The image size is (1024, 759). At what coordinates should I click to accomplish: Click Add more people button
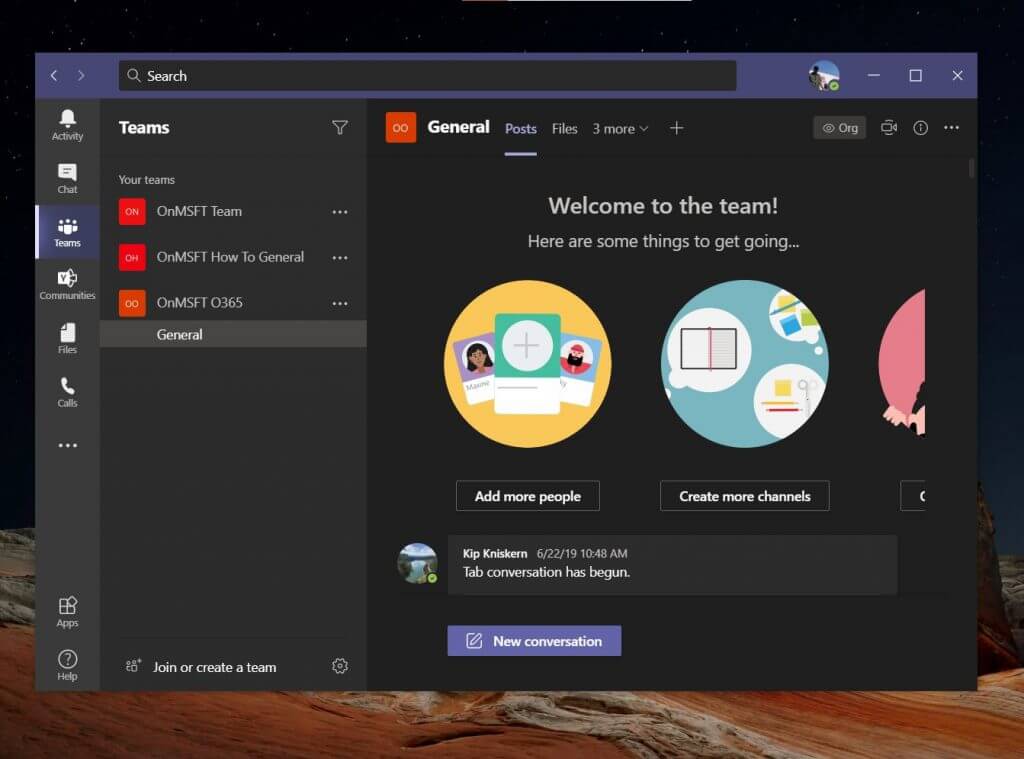click(528, 496)
